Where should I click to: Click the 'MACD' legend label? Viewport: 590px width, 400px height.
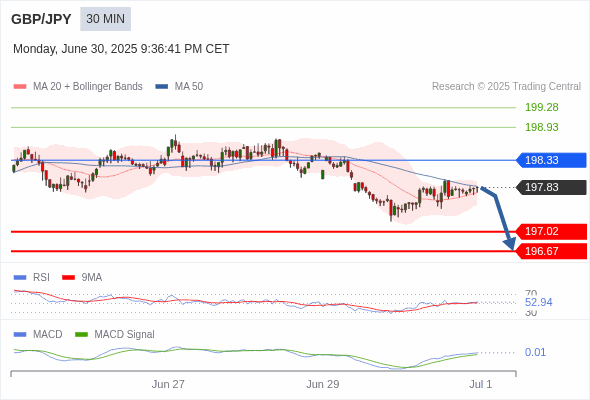[47, 335]
